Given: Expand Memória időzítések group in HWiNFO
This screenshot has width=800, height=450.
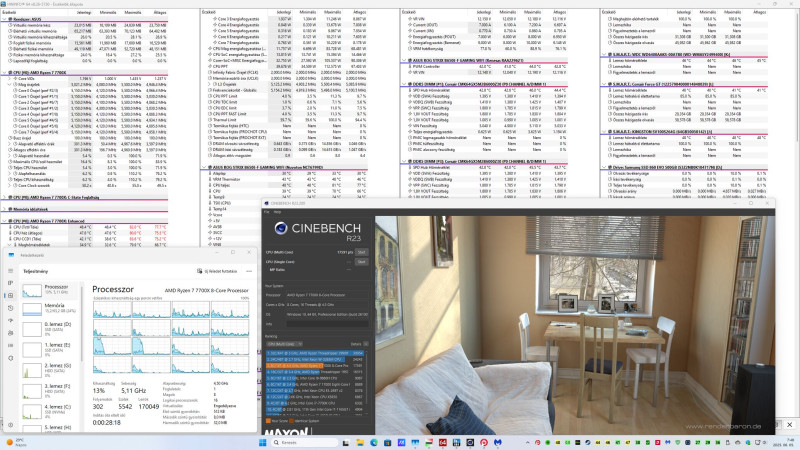Looking at the screenshot, I should (5, 209).
